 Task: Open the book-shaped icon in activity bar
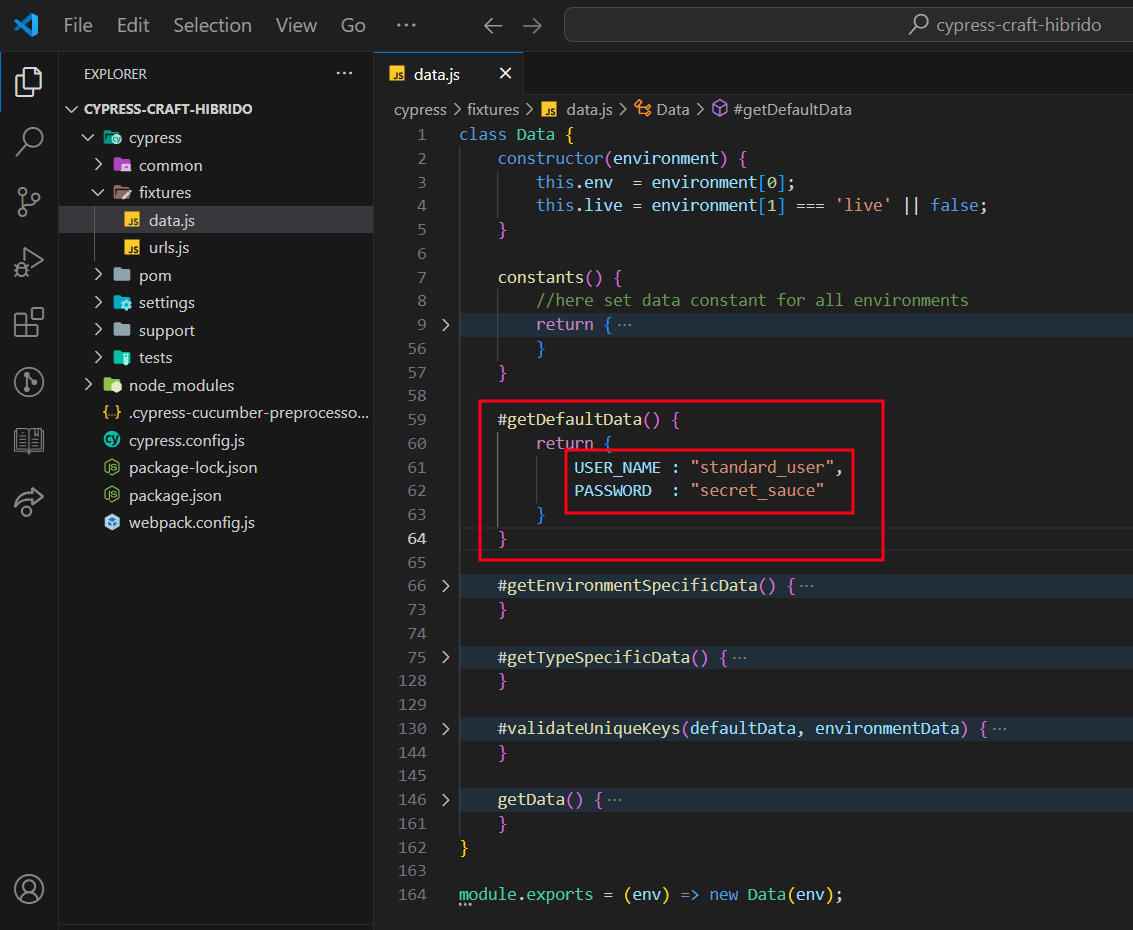pyautogui.click(x=28, y=440)
